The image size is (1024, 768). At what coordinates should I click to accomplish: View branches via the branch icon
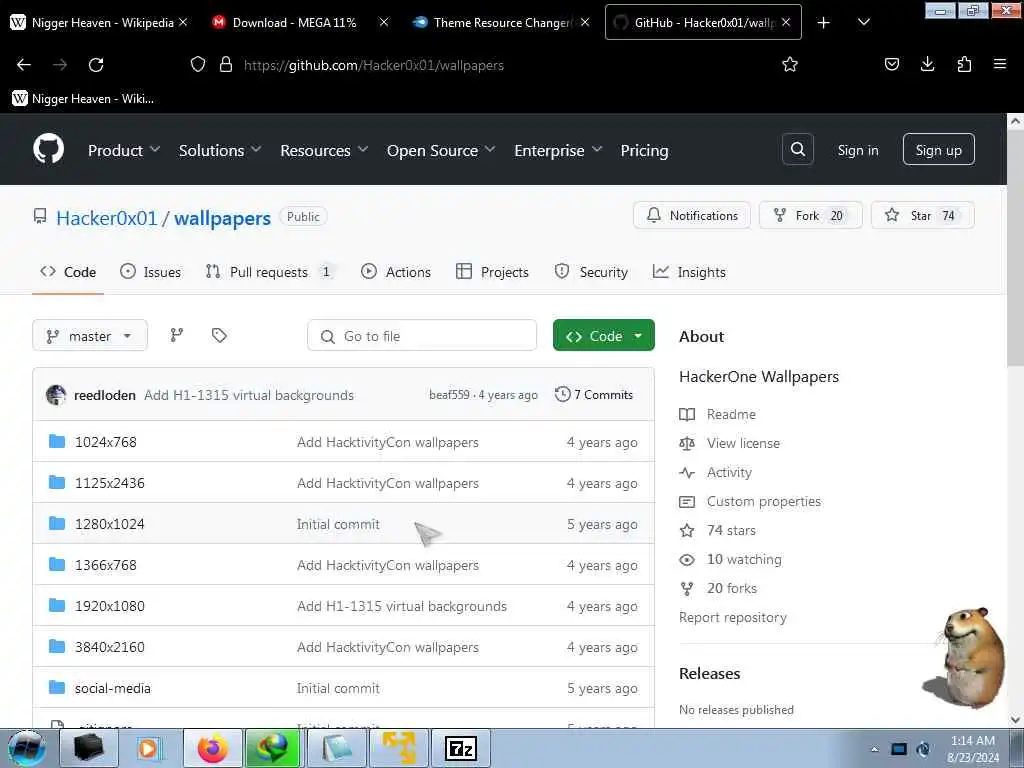pyautogui.click(x=177, y=335)
